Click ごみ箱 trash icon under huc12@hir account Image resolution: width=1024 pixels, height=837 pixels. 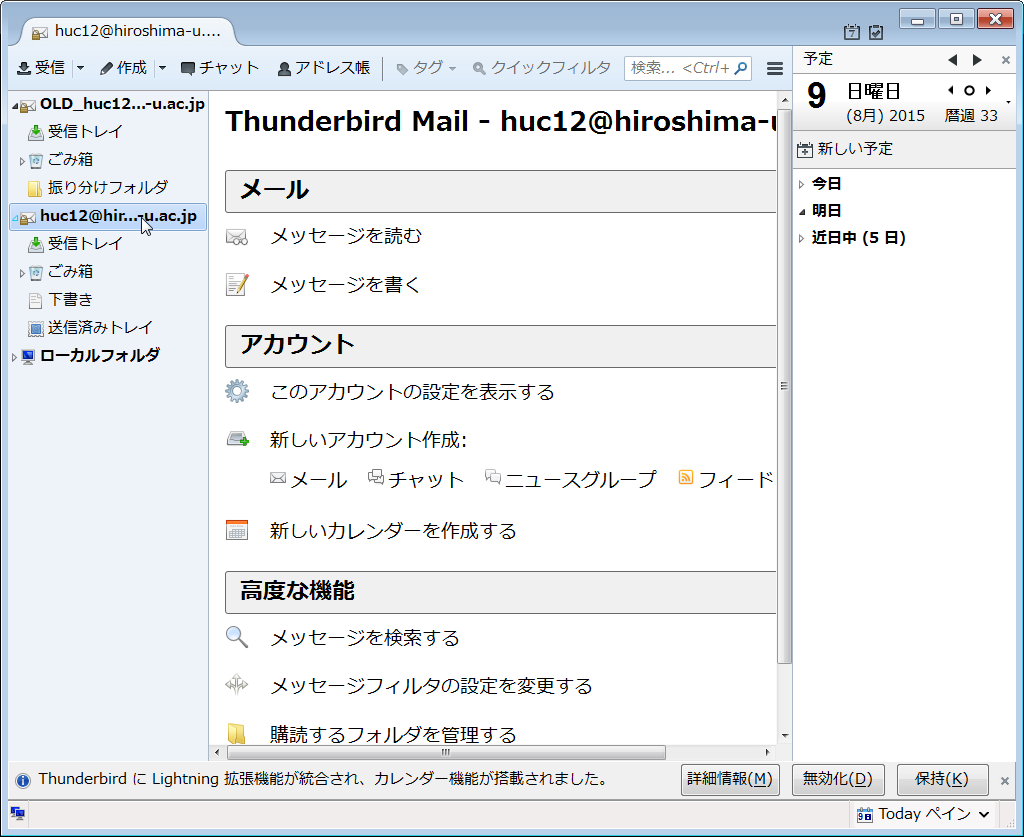35,272
